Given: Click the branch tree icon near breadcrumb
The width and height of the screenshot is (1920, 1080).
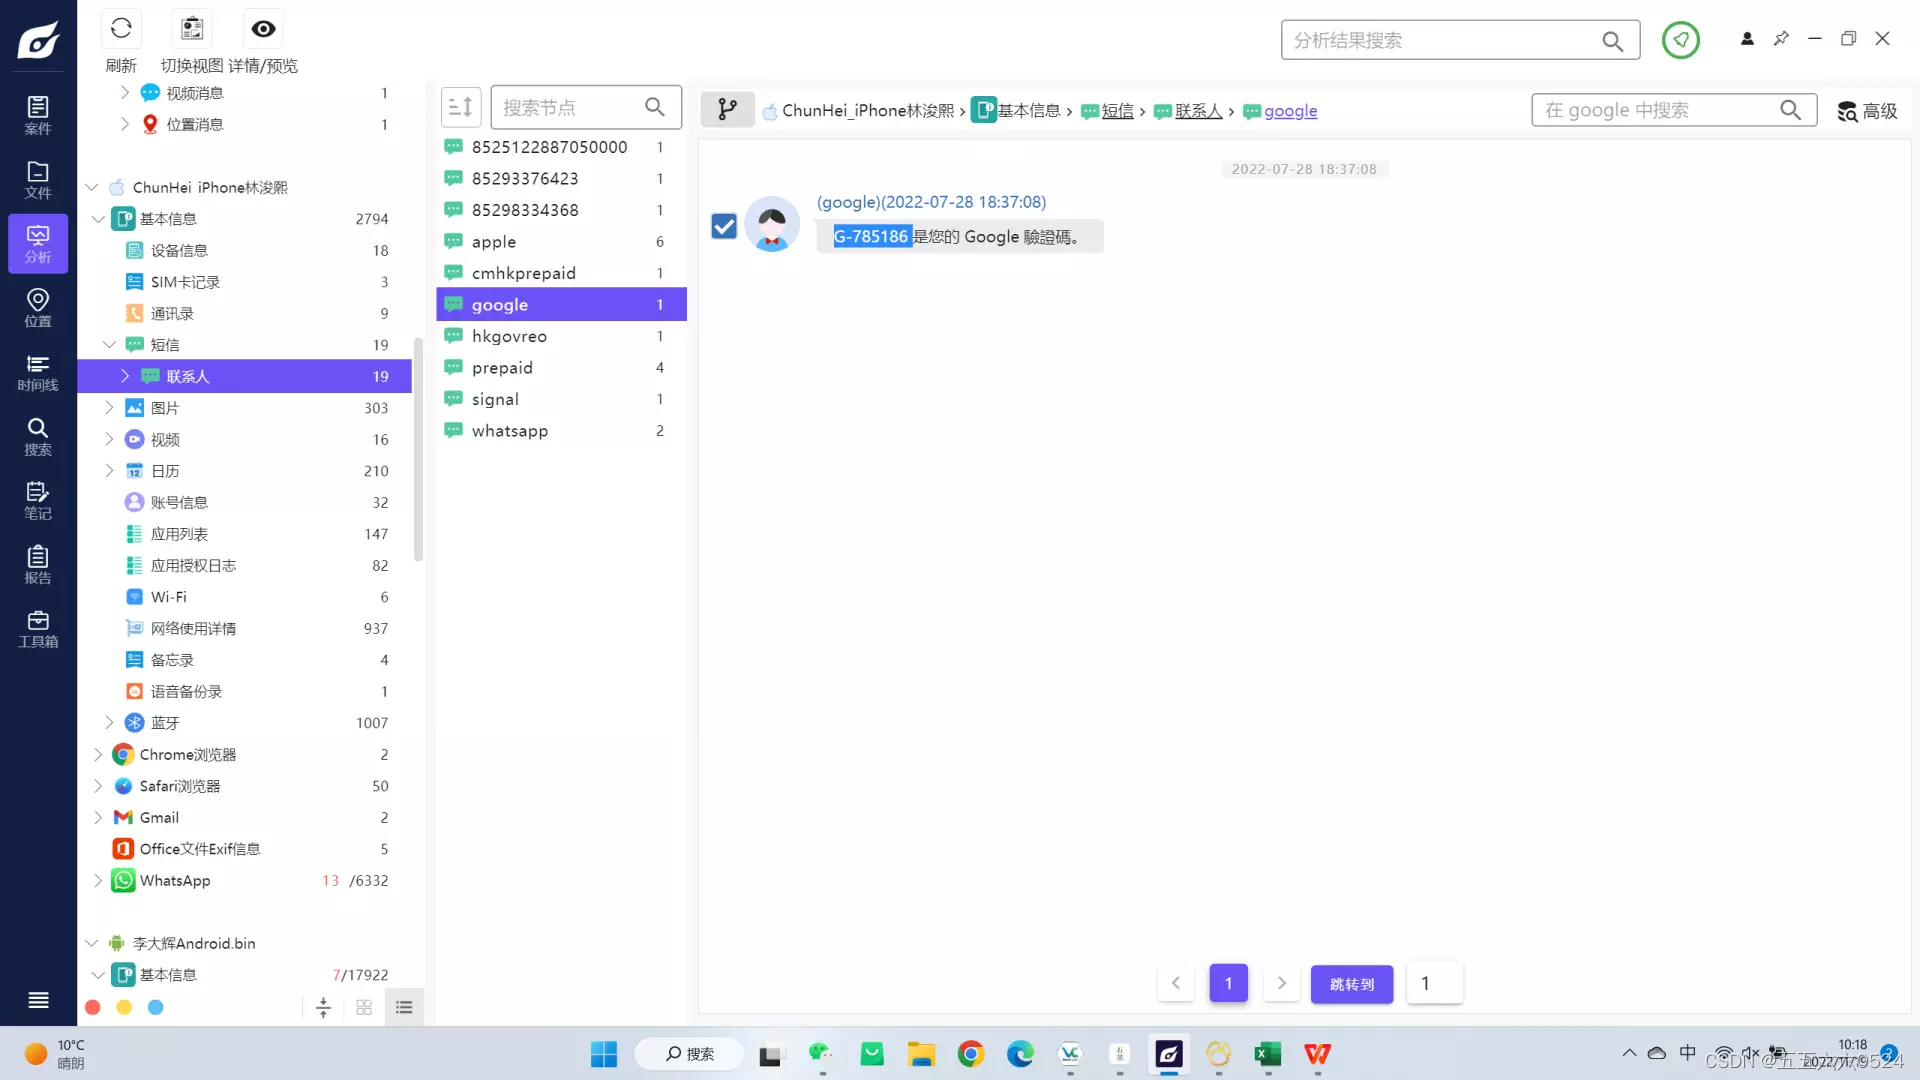Looking at the screenshot, I should coord(727,109).
